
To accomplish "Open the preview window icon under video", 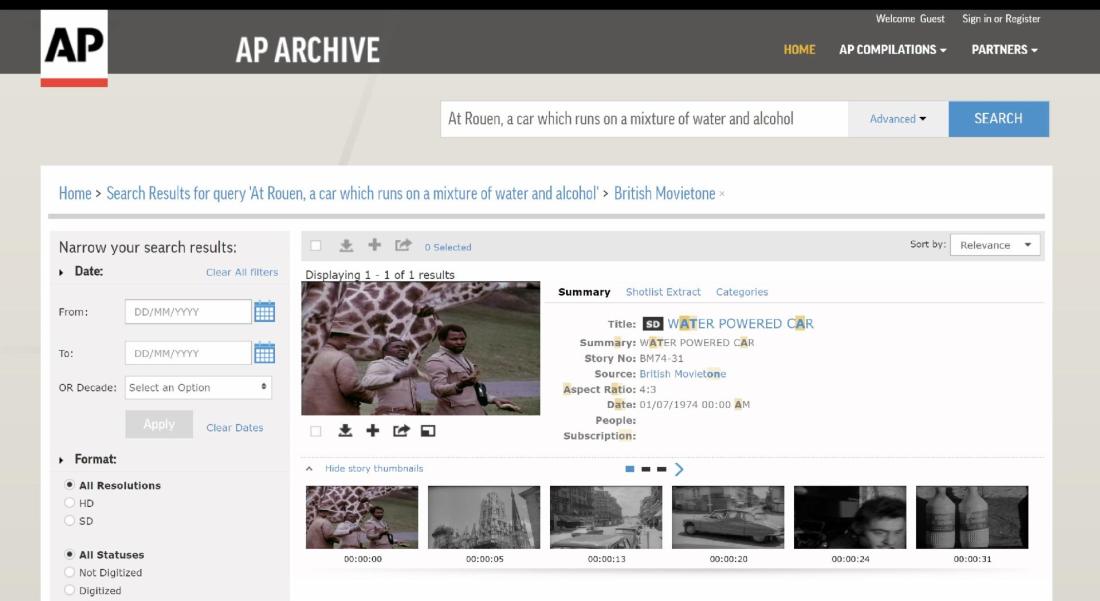I will click(428, 431).
